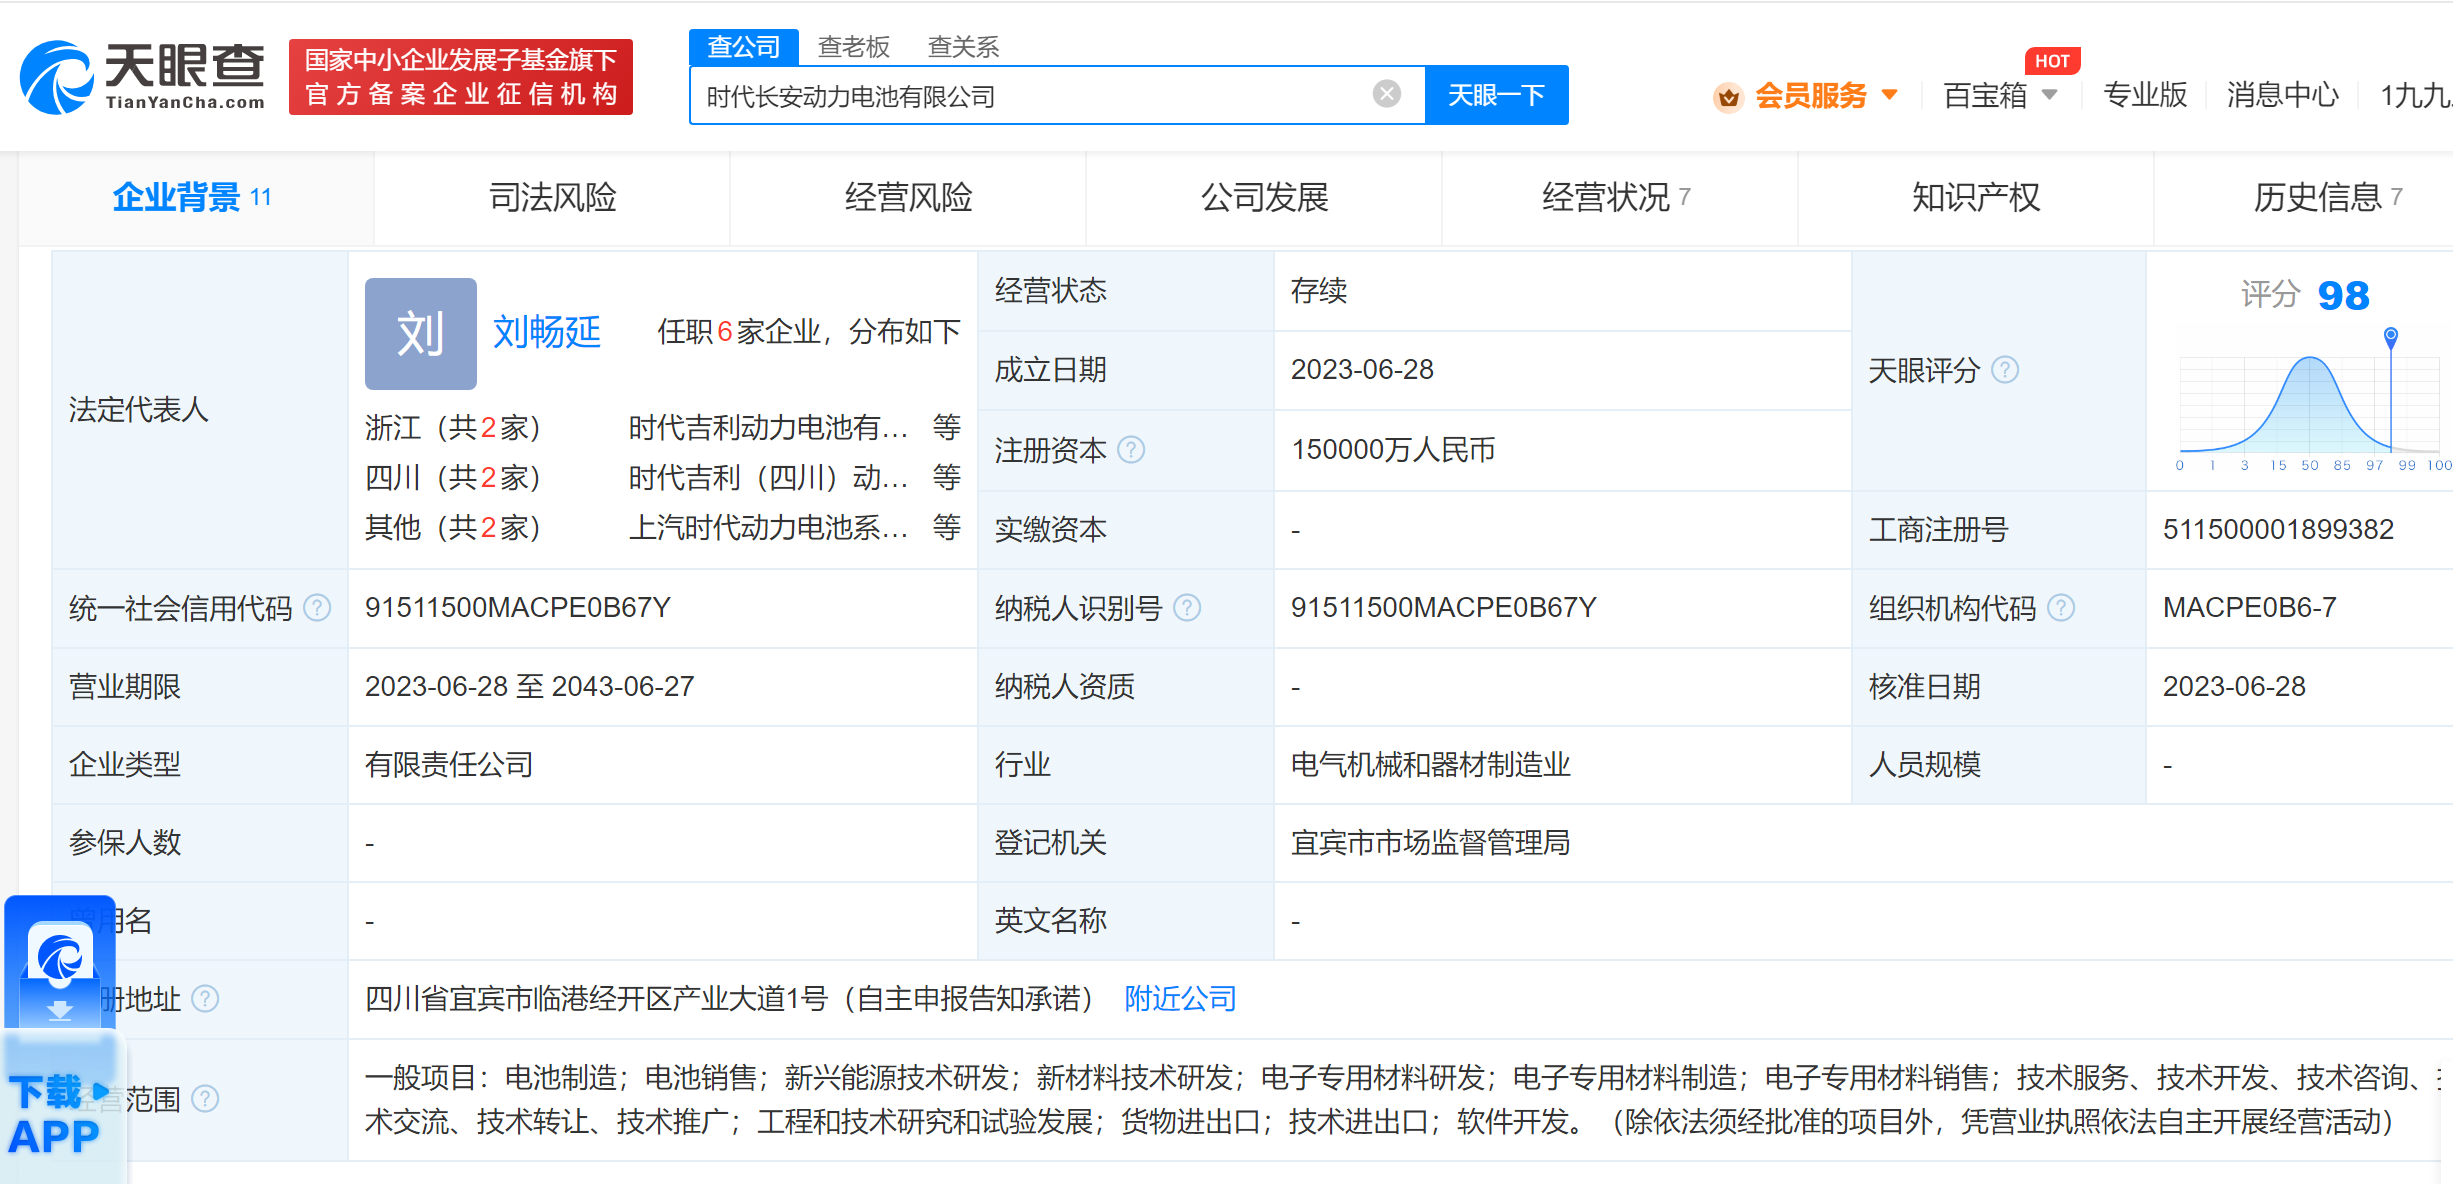The width and height of the screenshot is (2453, 1184).
Task: Open the 专业版 link
Action: tap(2145, 95)
